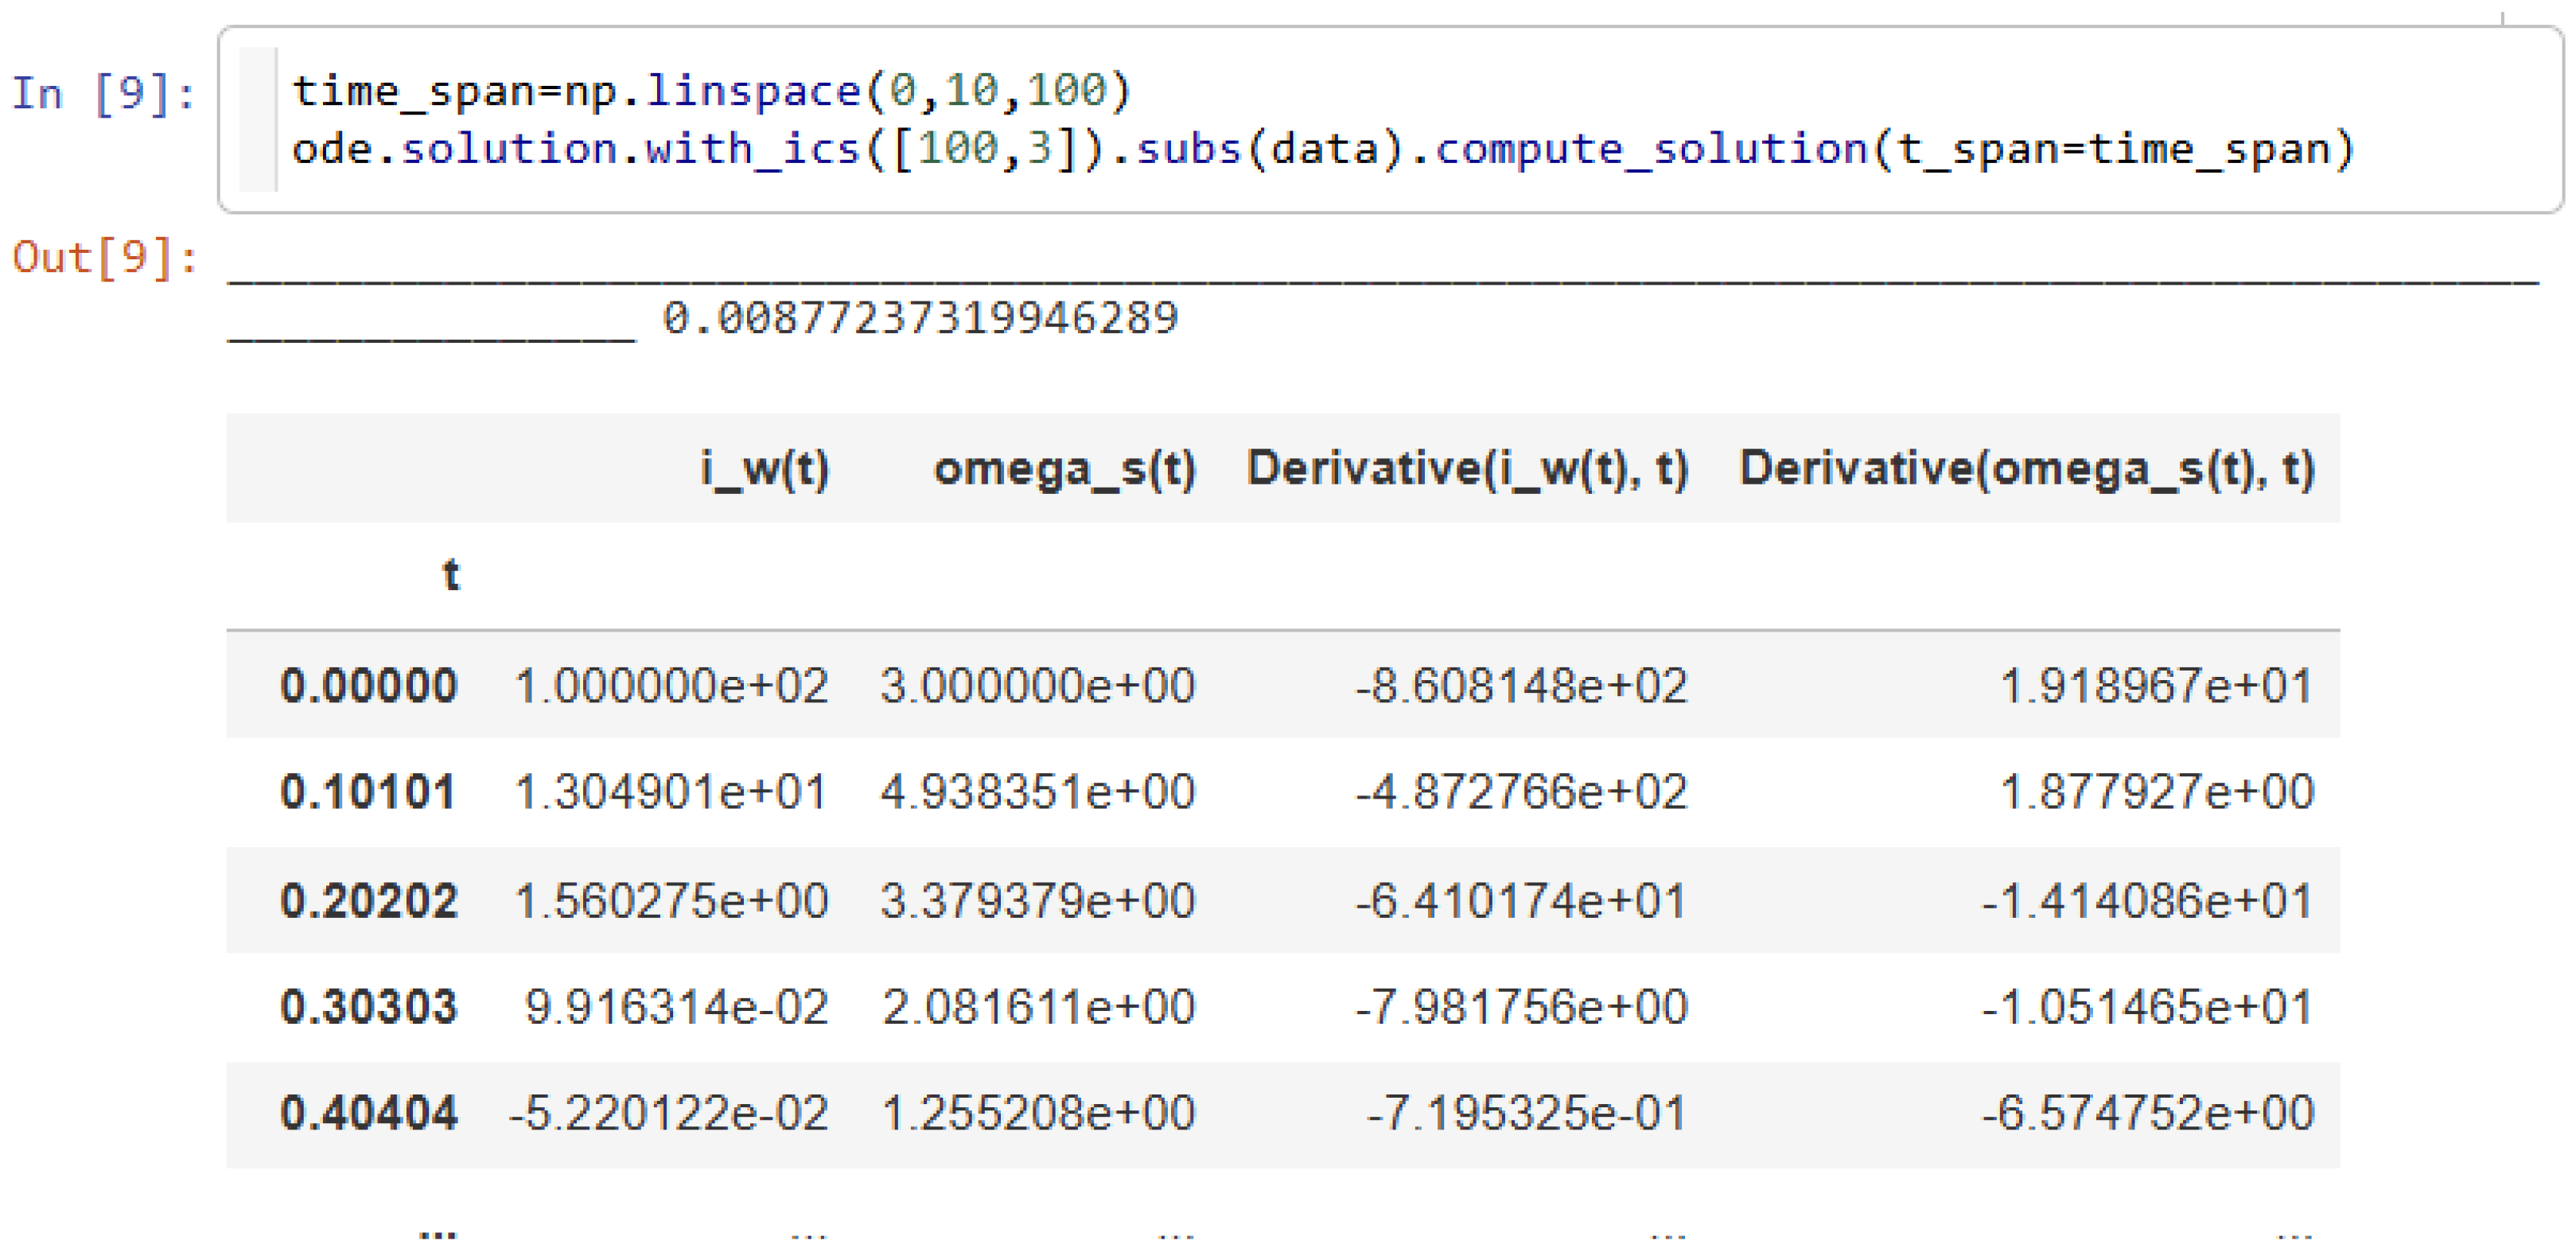The height and width of the screenshot is (1252, 2576).
Task: Click the t index header label
Action: coord(451,575)
